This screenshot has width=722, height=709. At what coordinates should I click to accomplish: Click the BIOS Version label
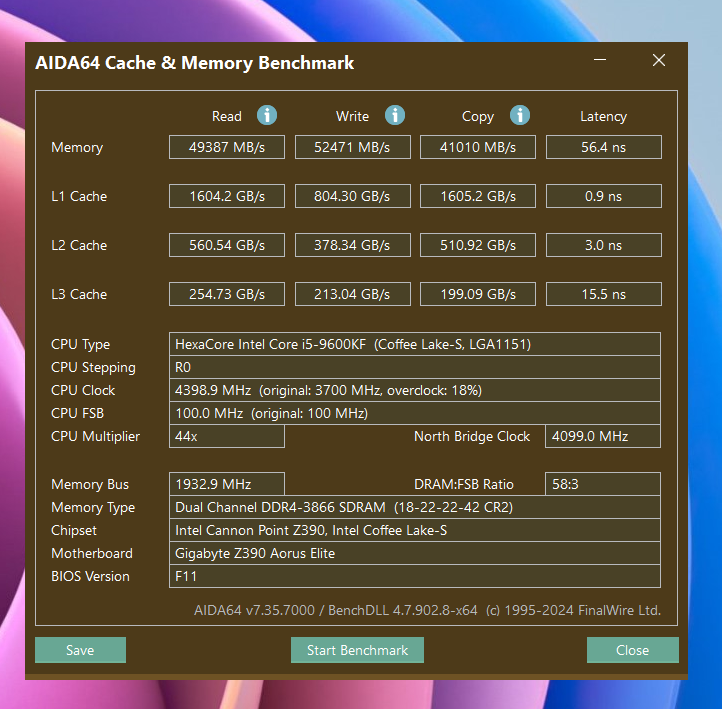[90, 576]
